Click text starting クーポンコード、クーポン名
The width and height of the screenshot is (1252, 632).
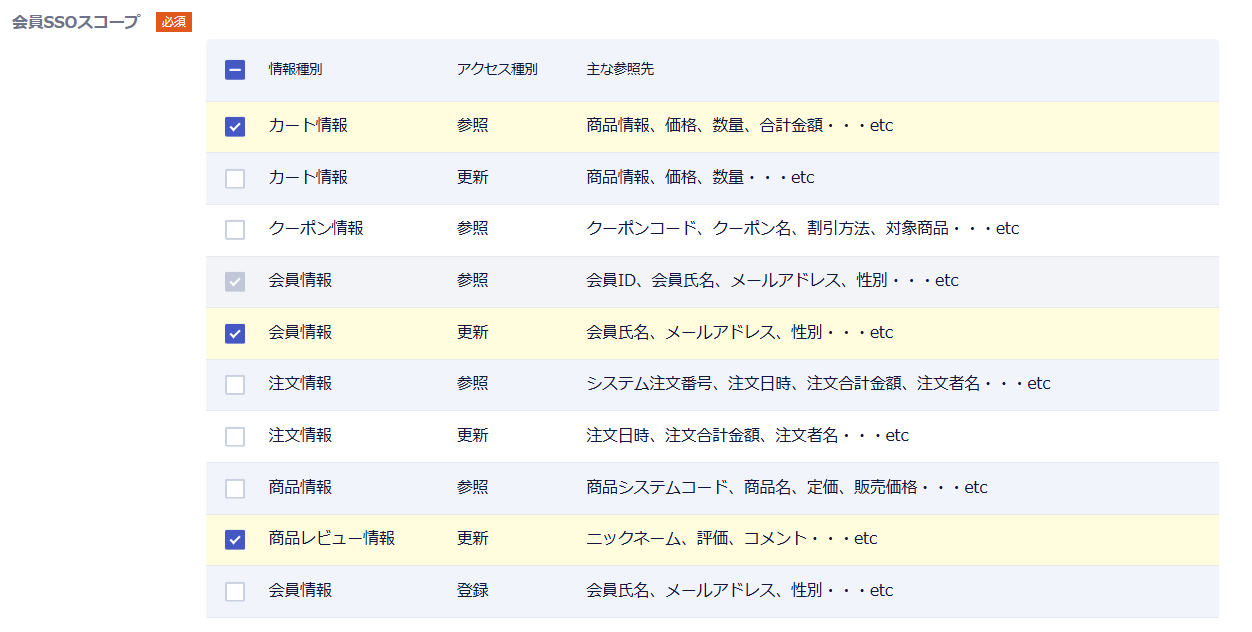(803, 229)
